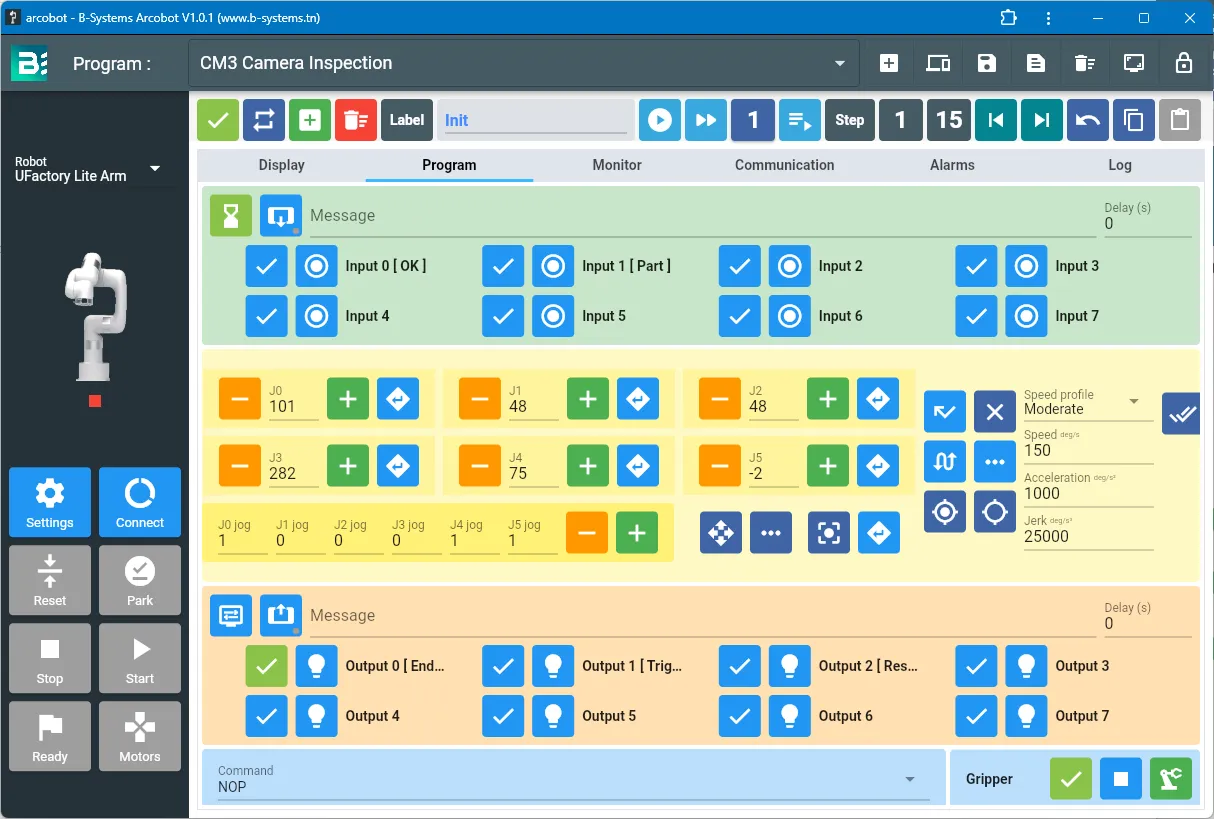Screen dimensions: 1214x819
Task: Click the save program floppy icon
Action: click(987, 63)
